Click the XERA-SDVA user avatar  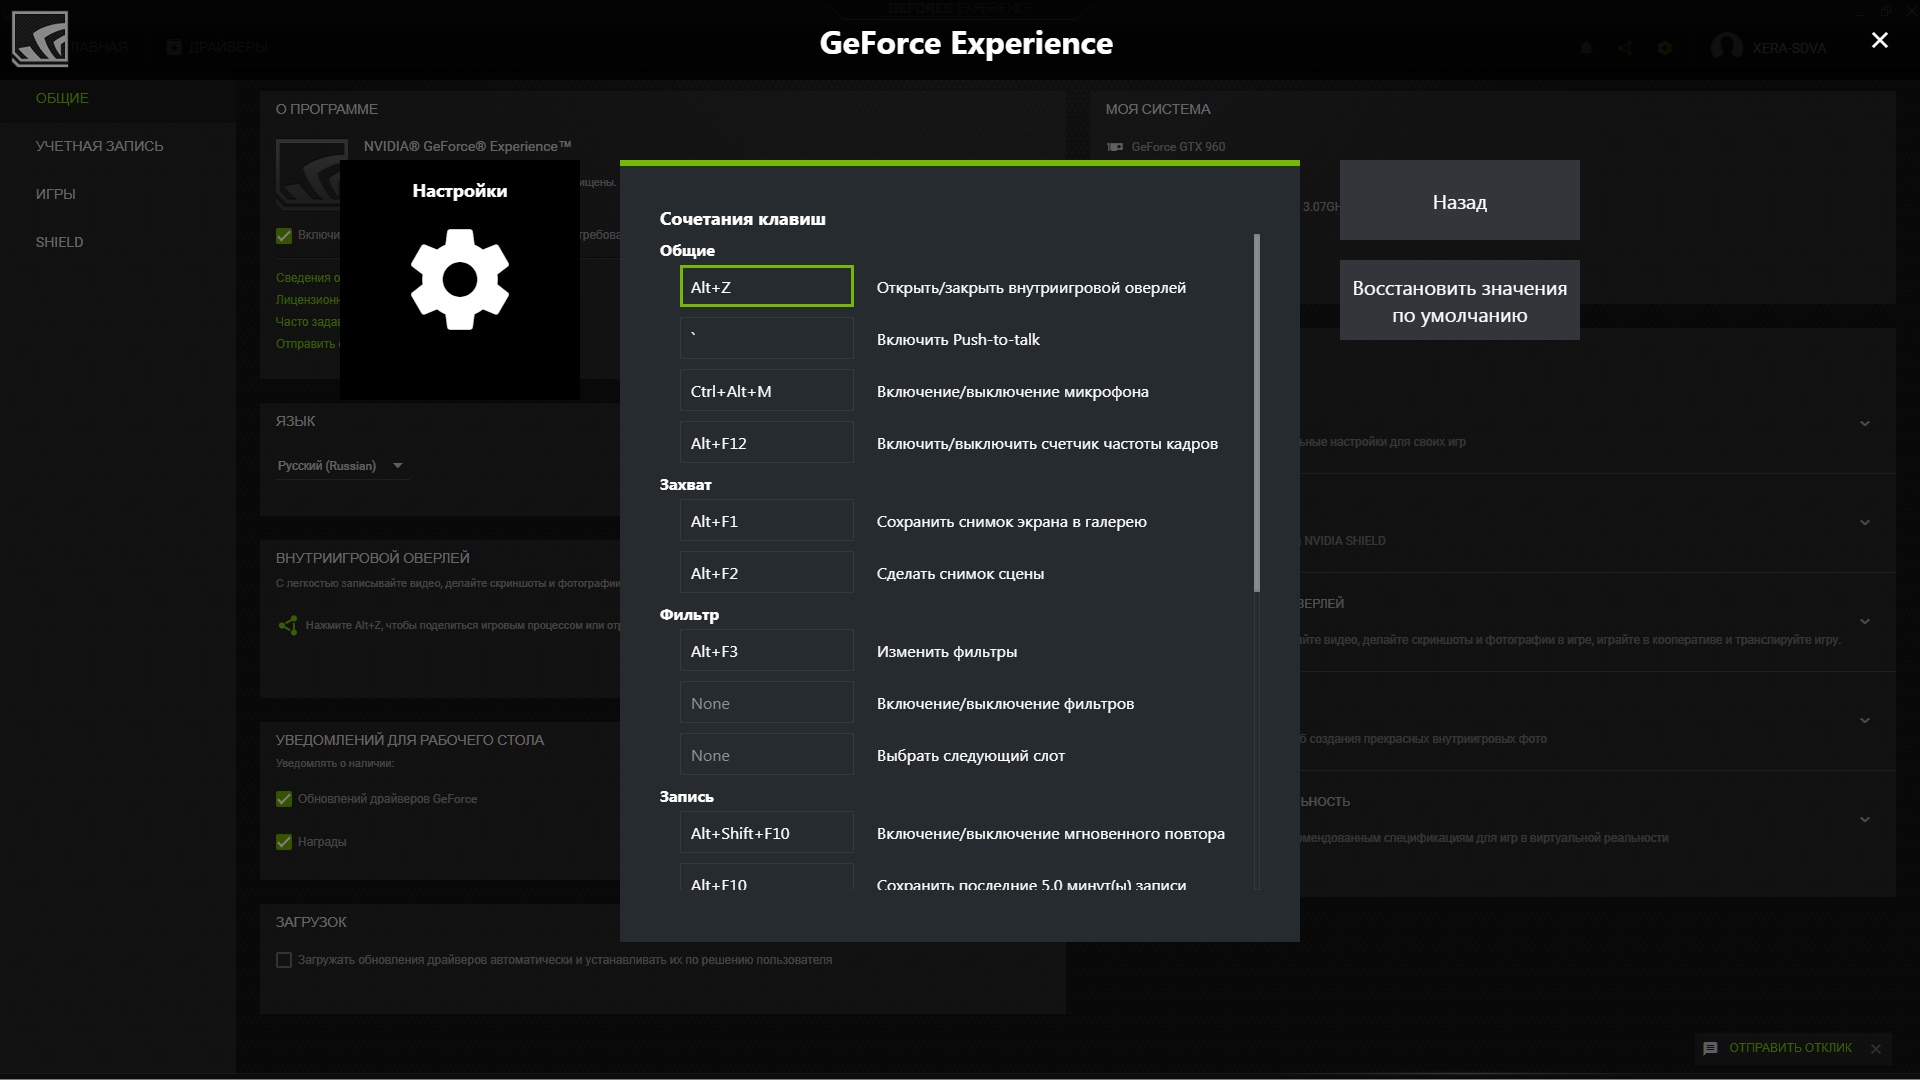pos(1726,47)
